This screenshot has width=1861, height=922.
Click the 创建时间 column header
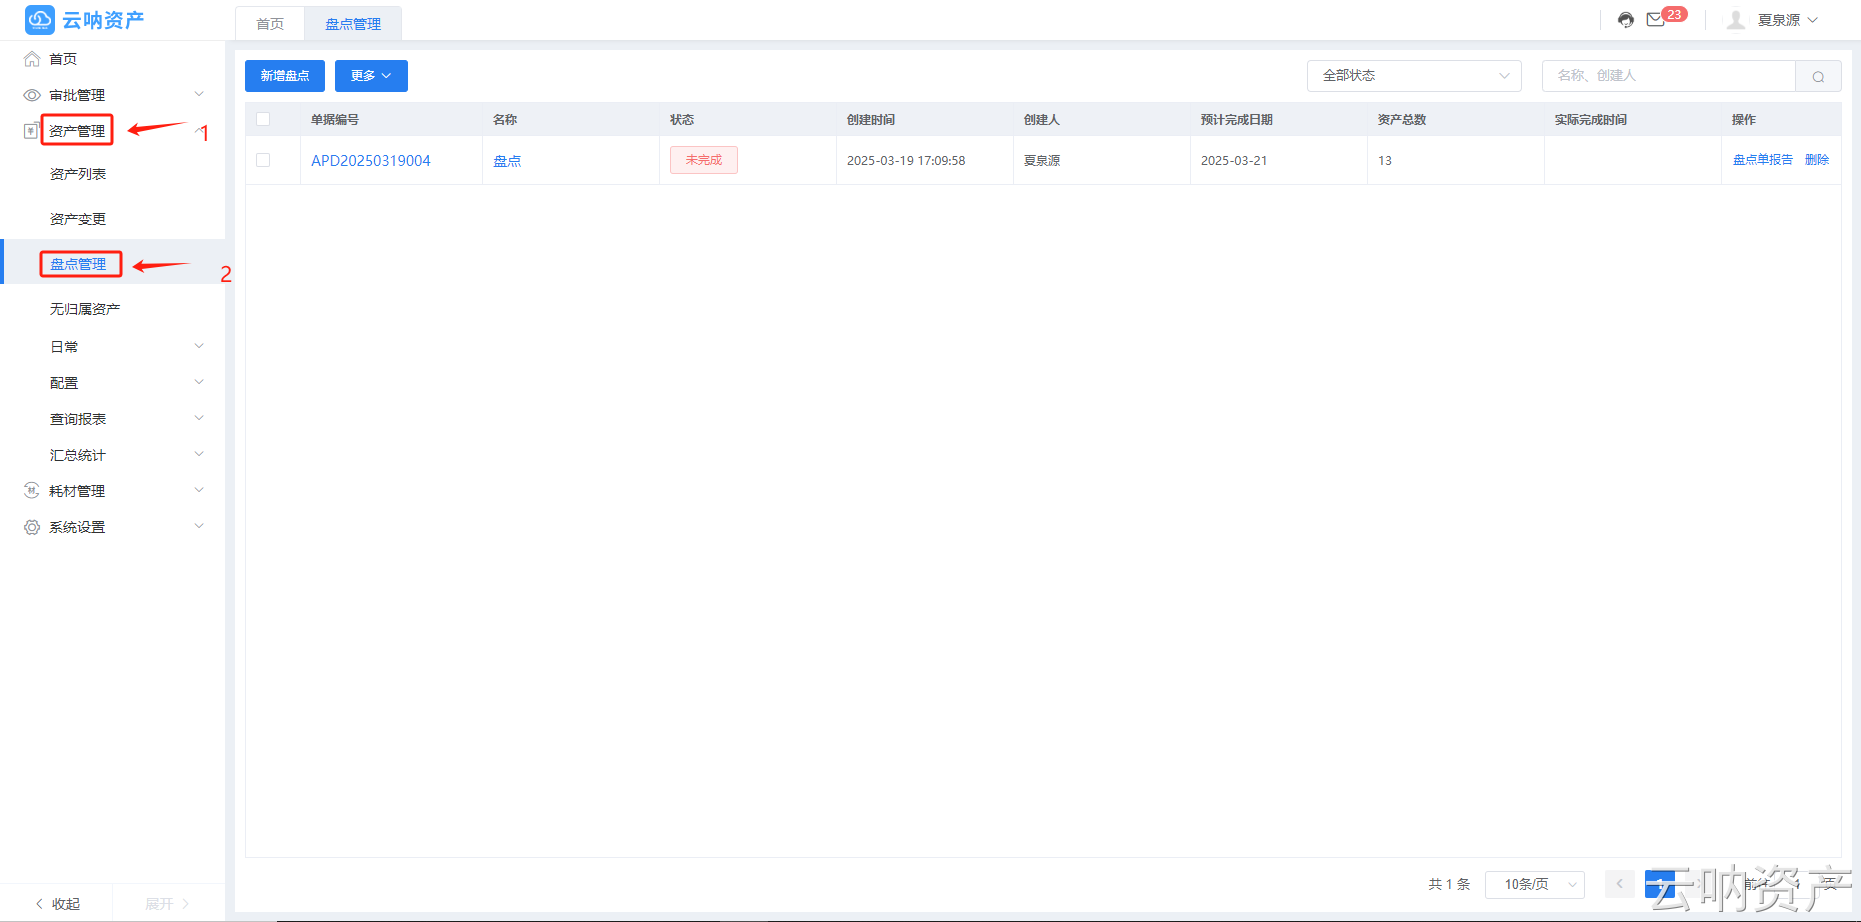click(871, 120)
